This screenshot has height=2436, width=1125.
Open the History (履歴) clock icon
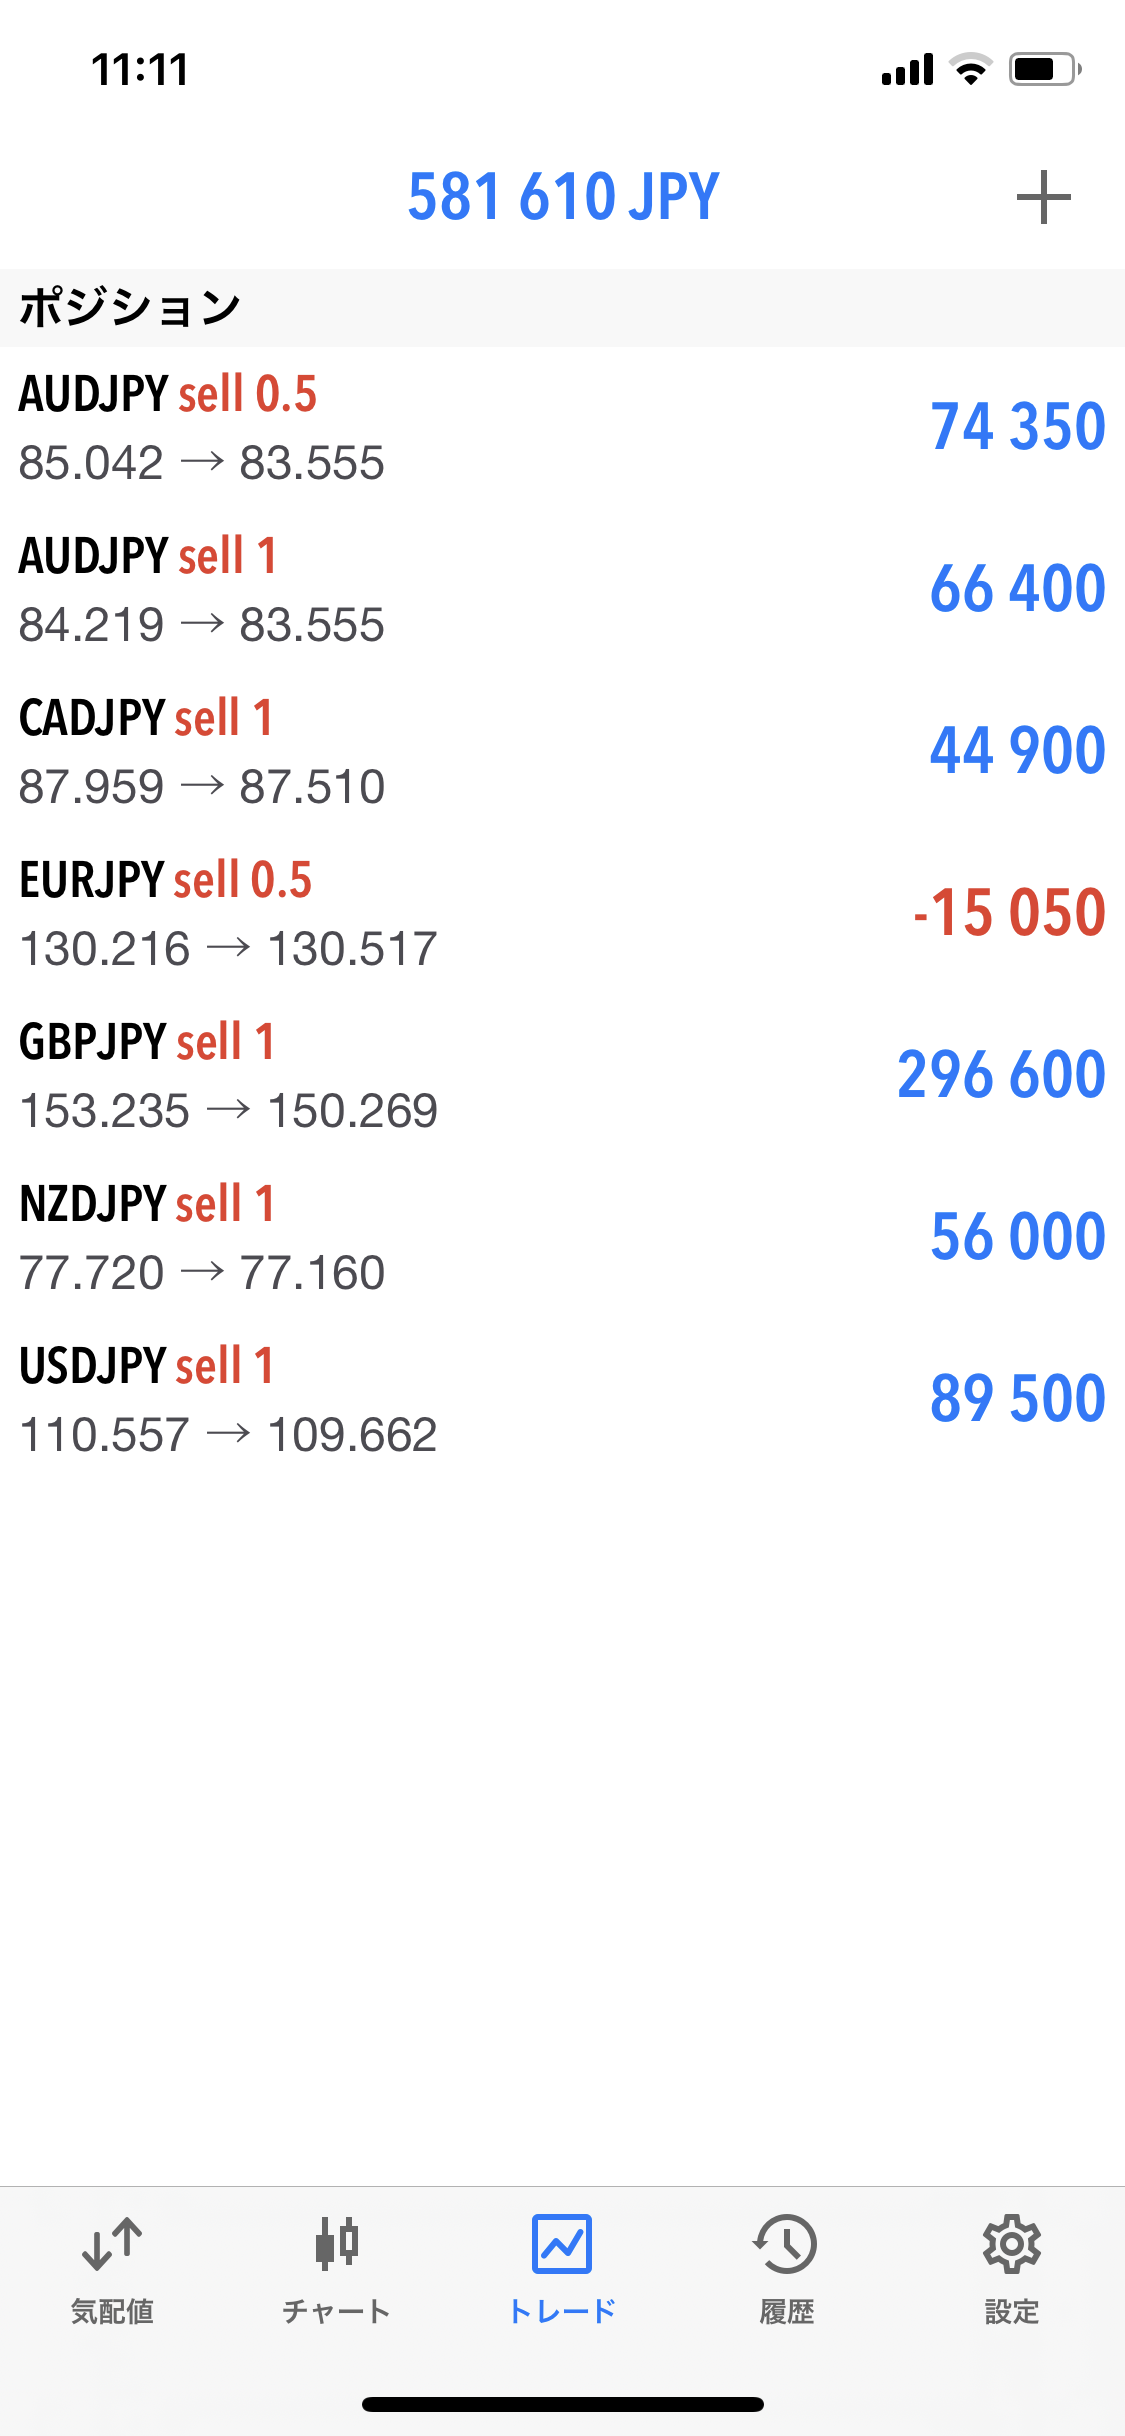787,2243
